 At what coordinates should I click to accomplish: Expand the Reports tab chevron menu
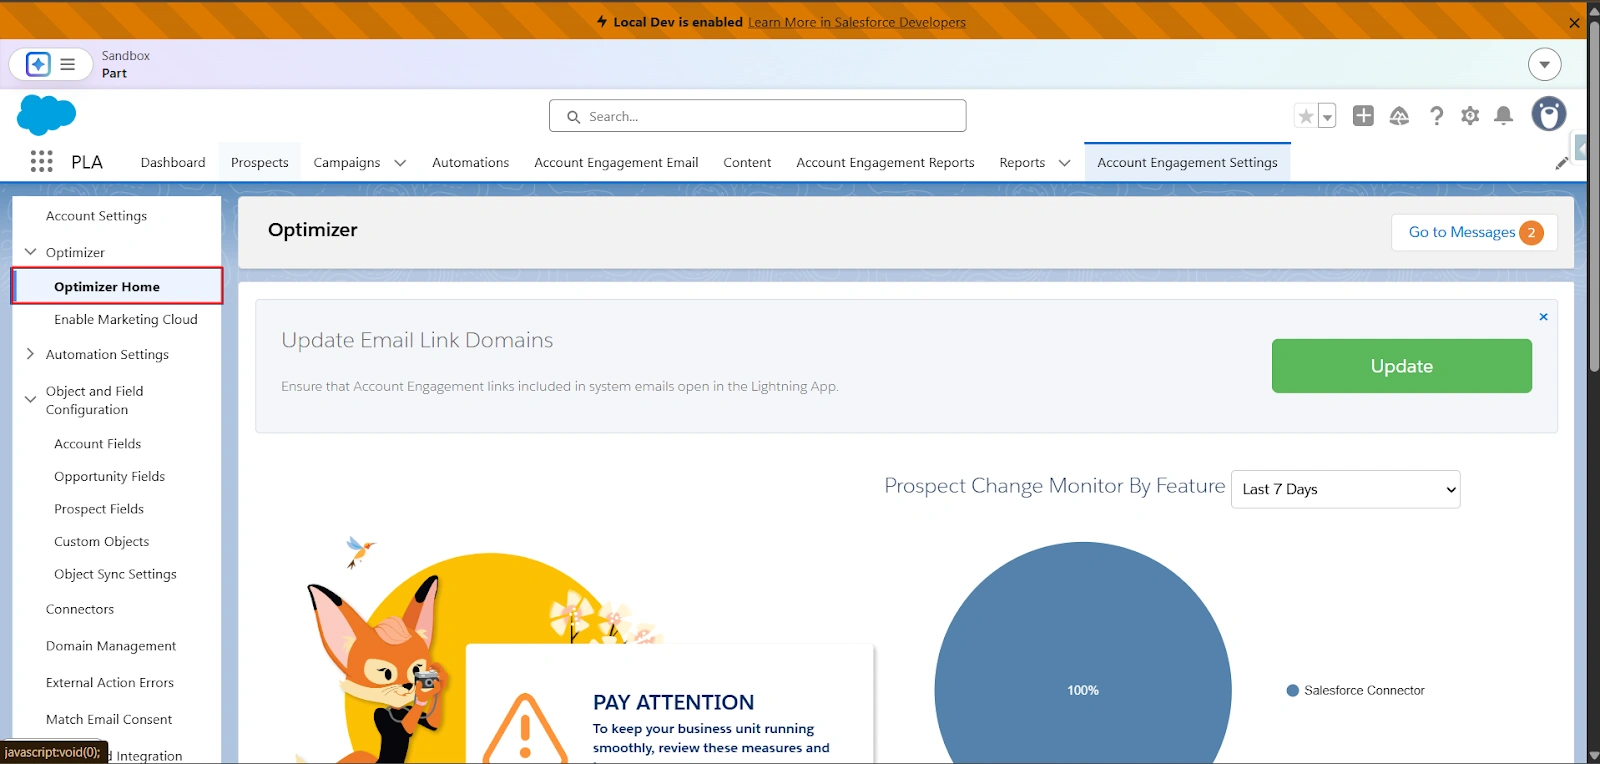(1064, 163)
